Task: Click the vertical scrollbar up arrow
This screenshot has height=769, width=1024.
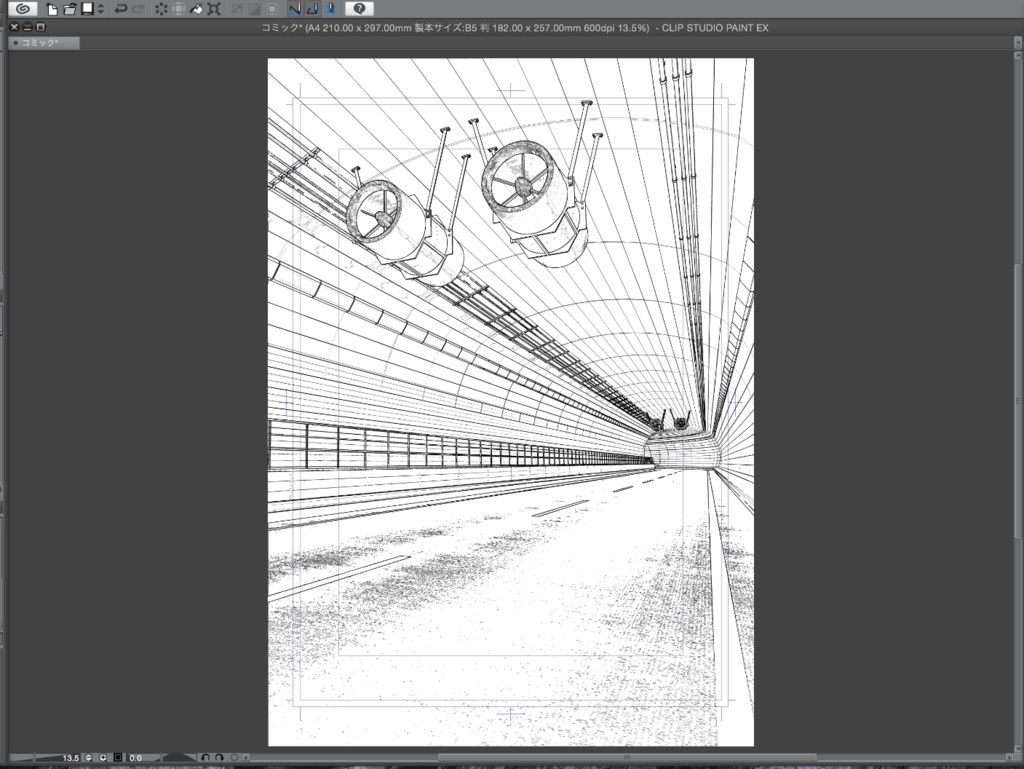Action: [x=1018, y=55]
